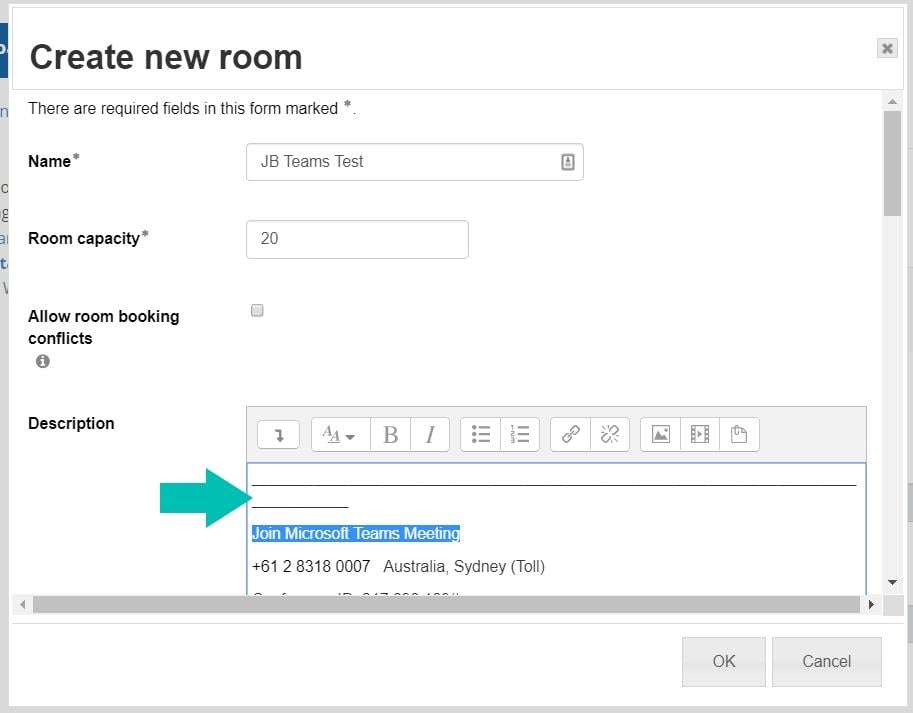Viewport: 913px width, 713px height.
Task: Click the unlink icon
Action: point(610,434)
